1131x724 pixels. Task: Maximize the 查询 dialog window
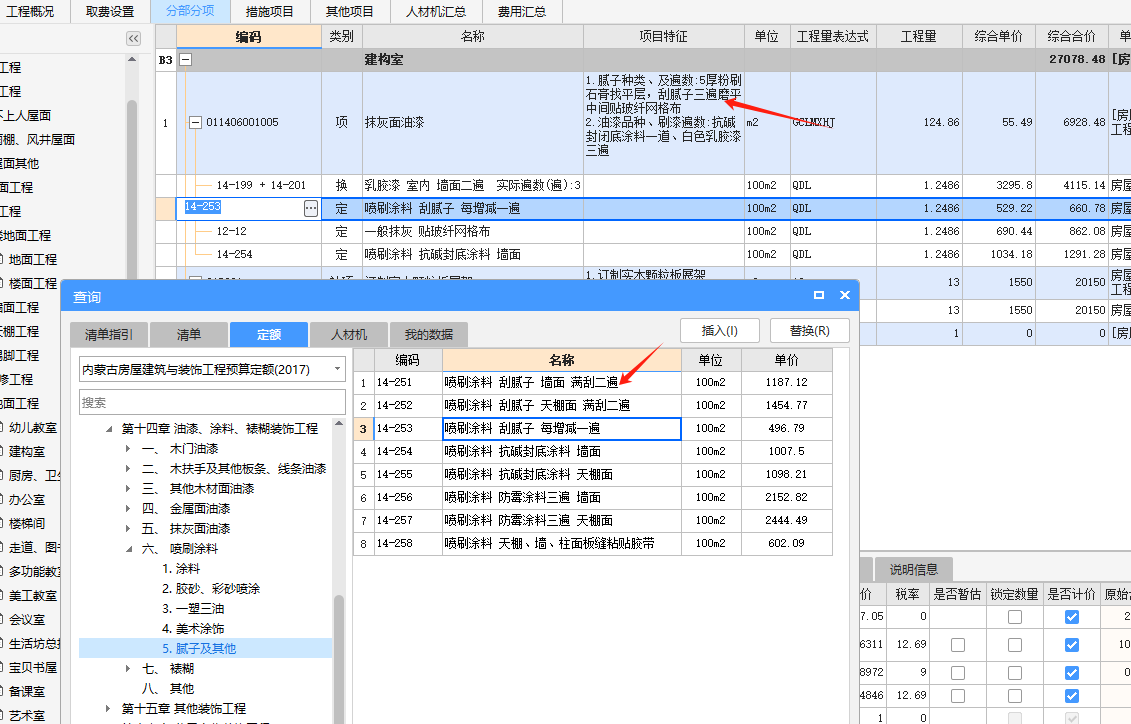tap(819, 295)
